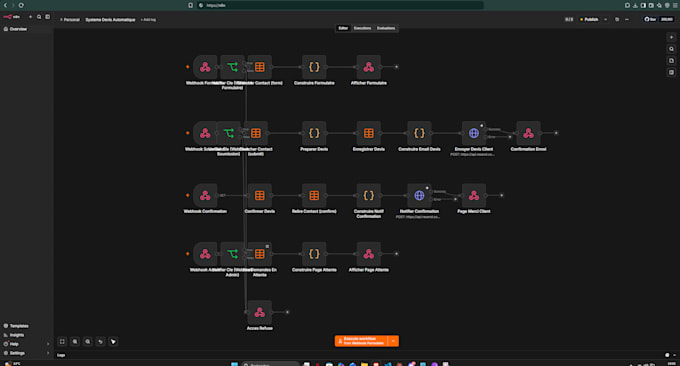Image resolution: width=680 pixels, height=366 pixels.
Task: Expand the Help submenu in sidebar
Action: [48, 344]
